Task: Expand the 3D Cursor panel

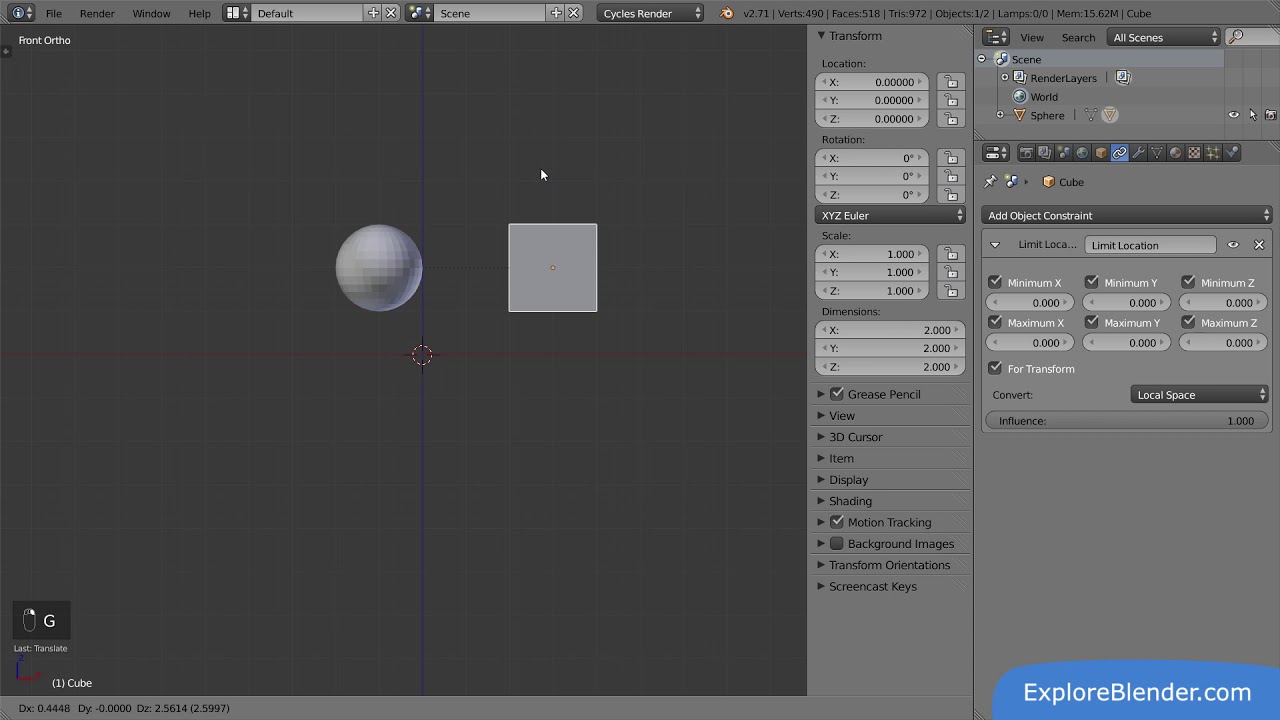Action: [x=821, y=437]
